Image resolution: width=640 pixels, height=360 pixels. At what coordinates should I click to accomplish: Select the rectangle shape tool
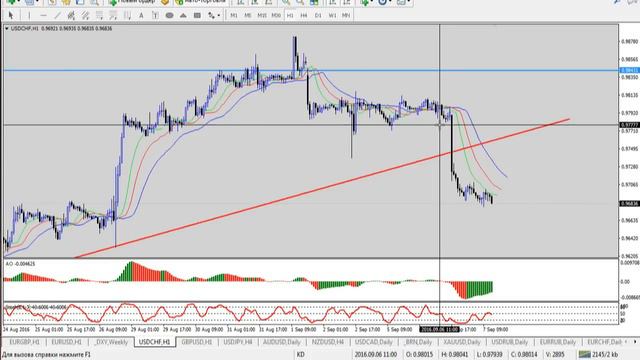[x=197, y=16]
